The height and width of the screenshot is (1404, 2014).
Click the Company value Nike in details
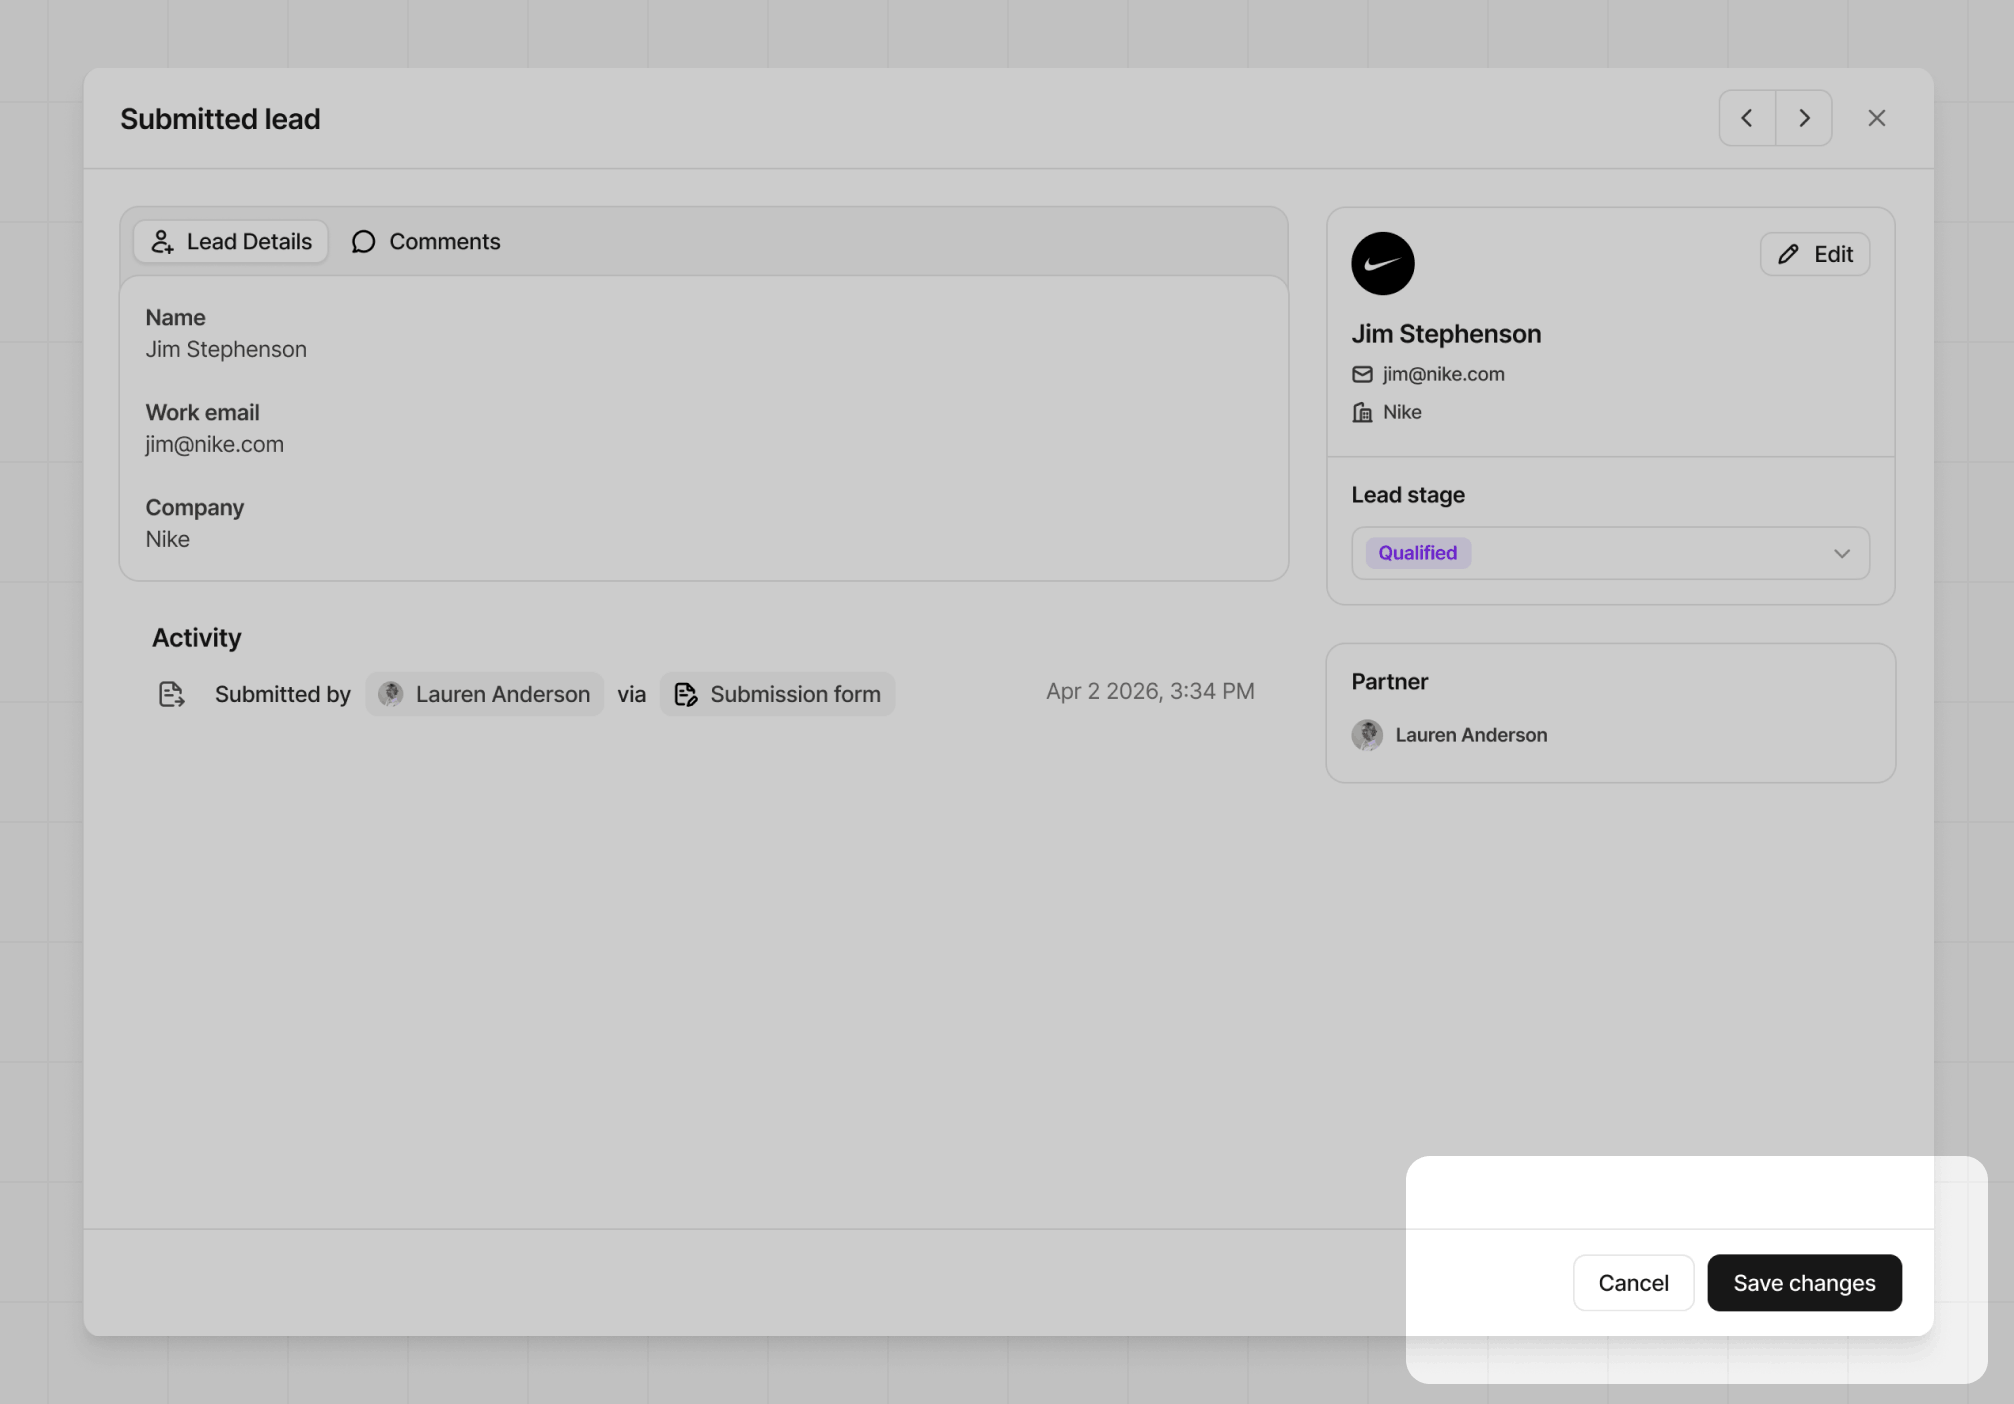click(x=168, y=539)
